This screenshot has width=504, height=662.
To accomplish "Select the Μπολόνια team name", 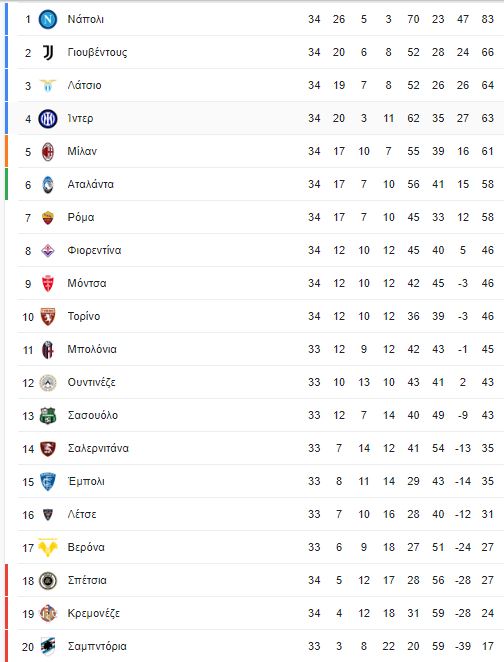I will (92, 350).
